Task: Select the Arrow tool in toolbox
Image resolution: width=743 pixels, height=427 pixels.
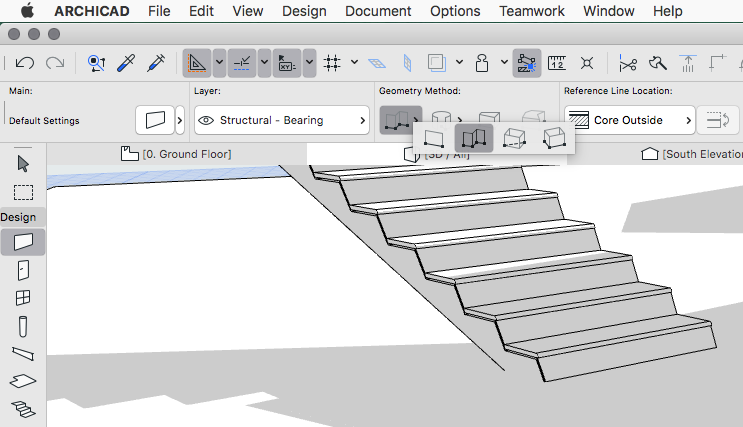Action: (23, 164)
